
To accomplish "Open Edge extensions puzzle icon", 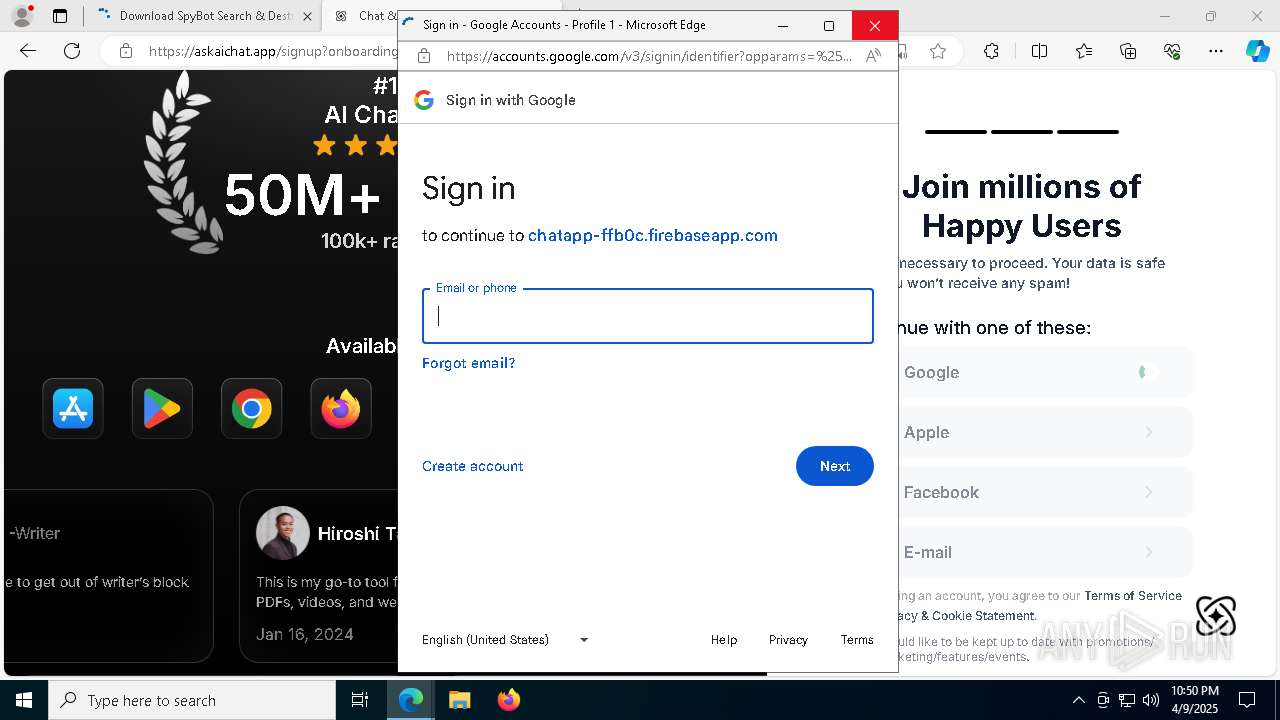I will [991, 51].
